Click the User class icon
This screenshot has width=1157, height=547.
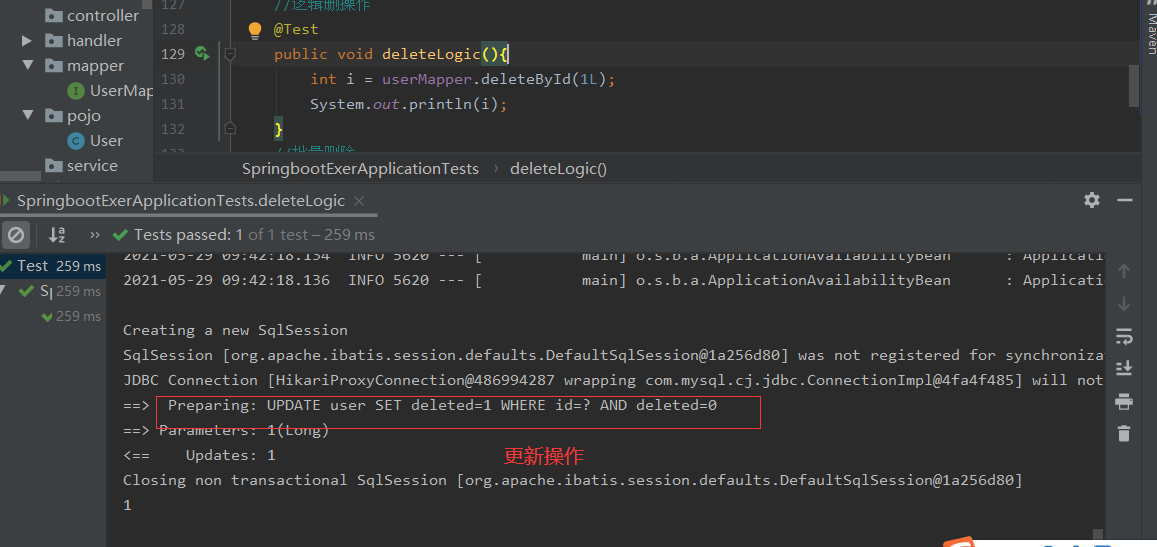pyautogui.click(x=75, y=140)
